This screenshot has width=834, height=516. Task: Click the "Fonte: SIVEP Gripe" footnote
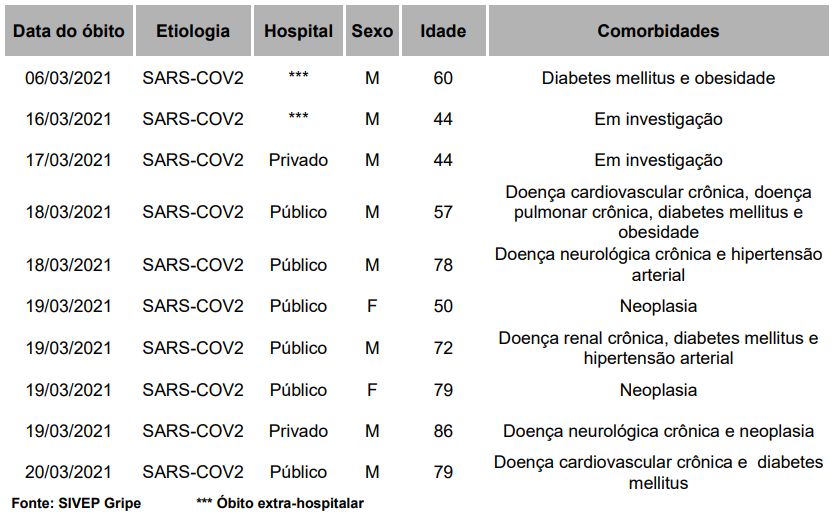click(x=76, y=503)
